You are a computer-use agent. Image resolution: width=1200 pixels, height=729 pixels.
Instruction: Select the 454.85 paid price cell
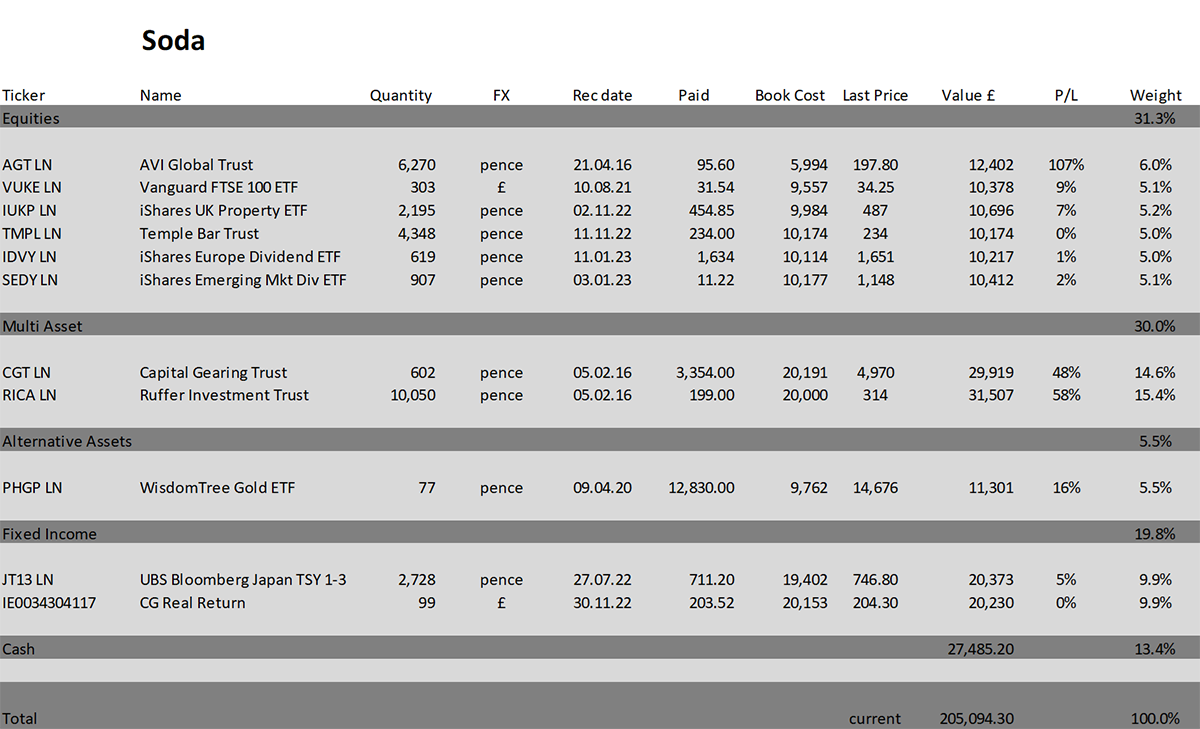[712, 211]
